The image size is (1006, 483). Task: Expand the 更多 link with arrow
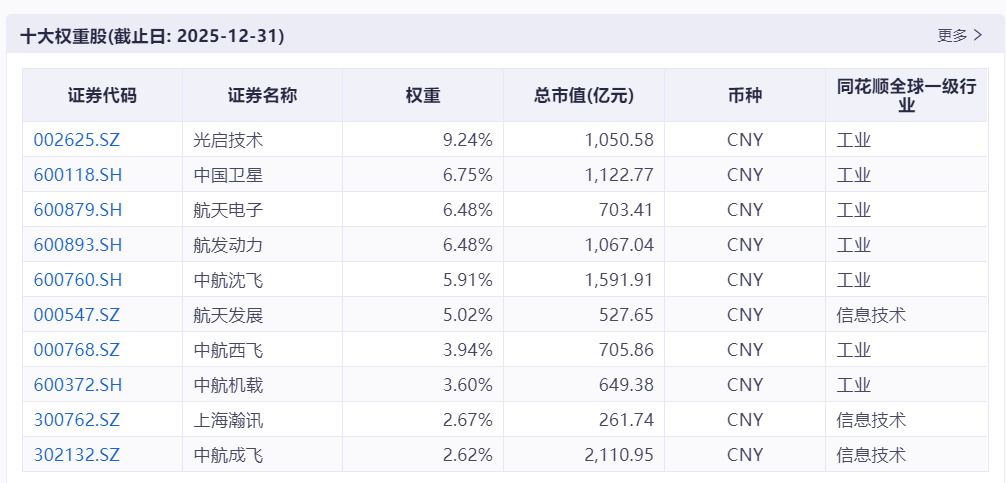[959, 35]
